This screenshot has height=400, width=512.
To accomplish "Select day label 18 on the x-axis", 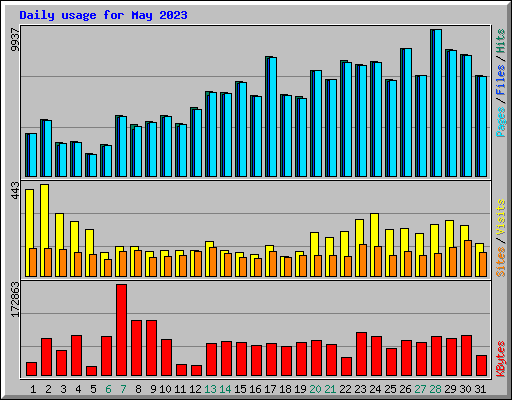I will (285, 389).
